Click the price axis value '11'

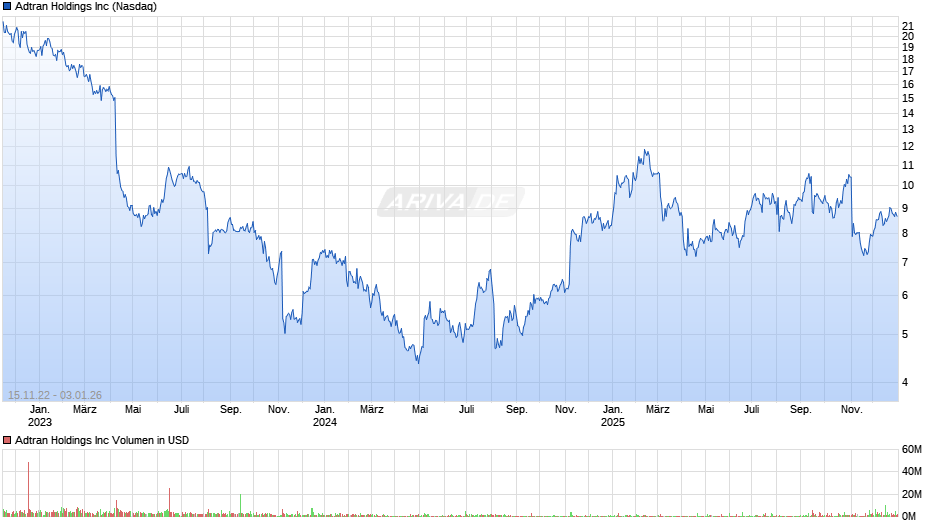point(908,166)
